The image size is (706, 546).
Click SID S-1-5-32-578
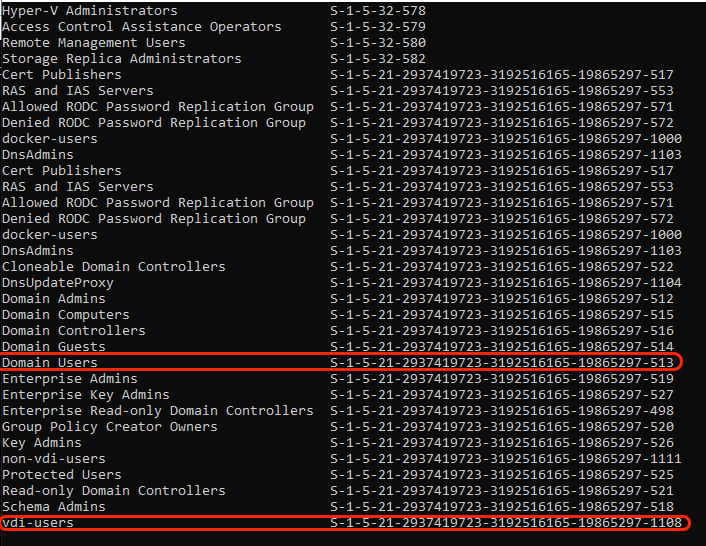tap(378, 11)
